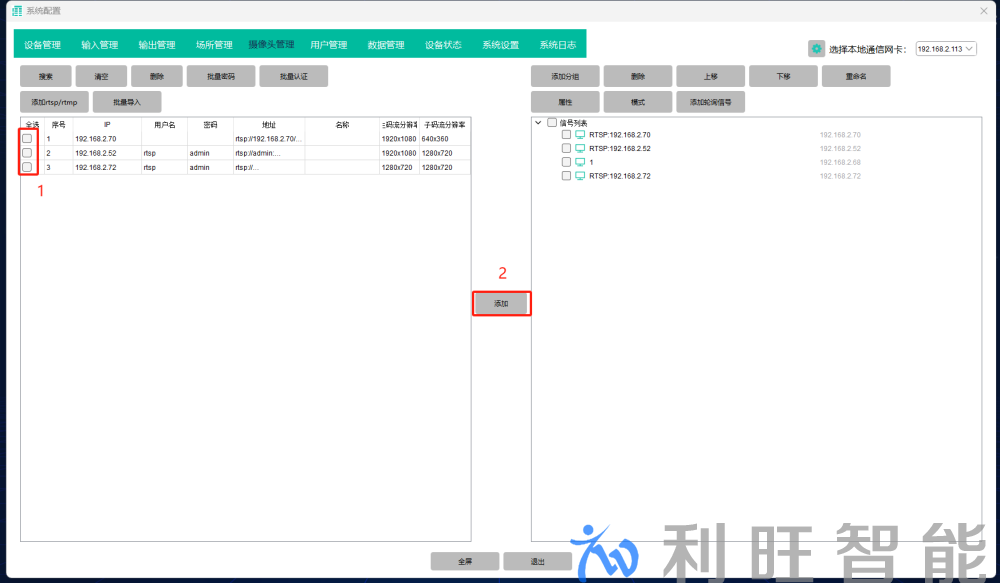Check the RTSP:192.168.2.52 signal checkbox
Image resolution: width=1000 pixels, height=583 pixels.
[566, 149]
